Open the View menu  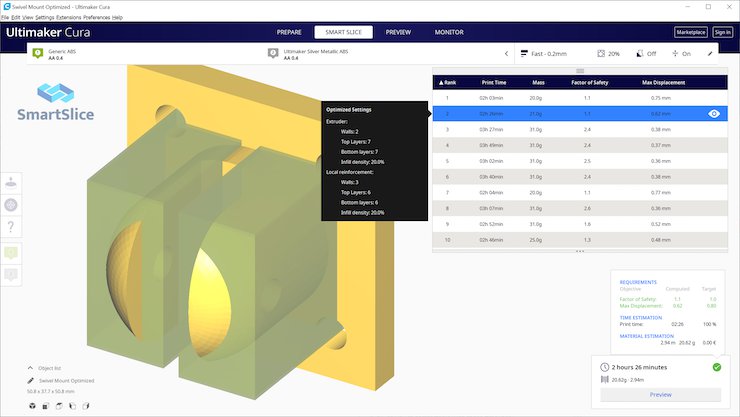28,17
